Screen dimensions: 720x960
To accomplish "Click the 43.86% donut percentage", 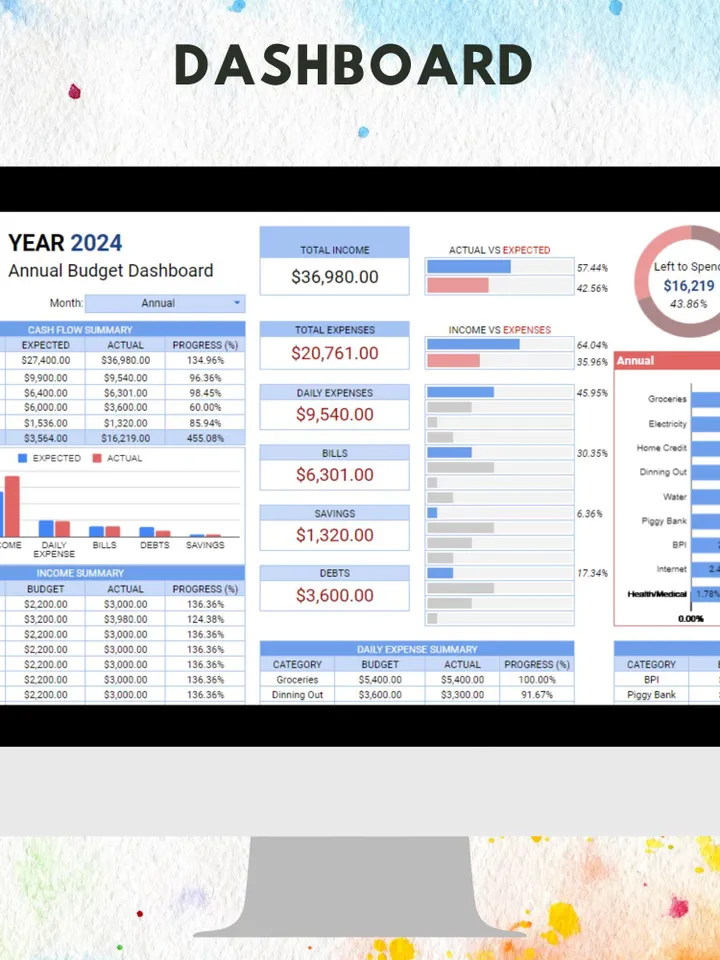I will [688, 304].
